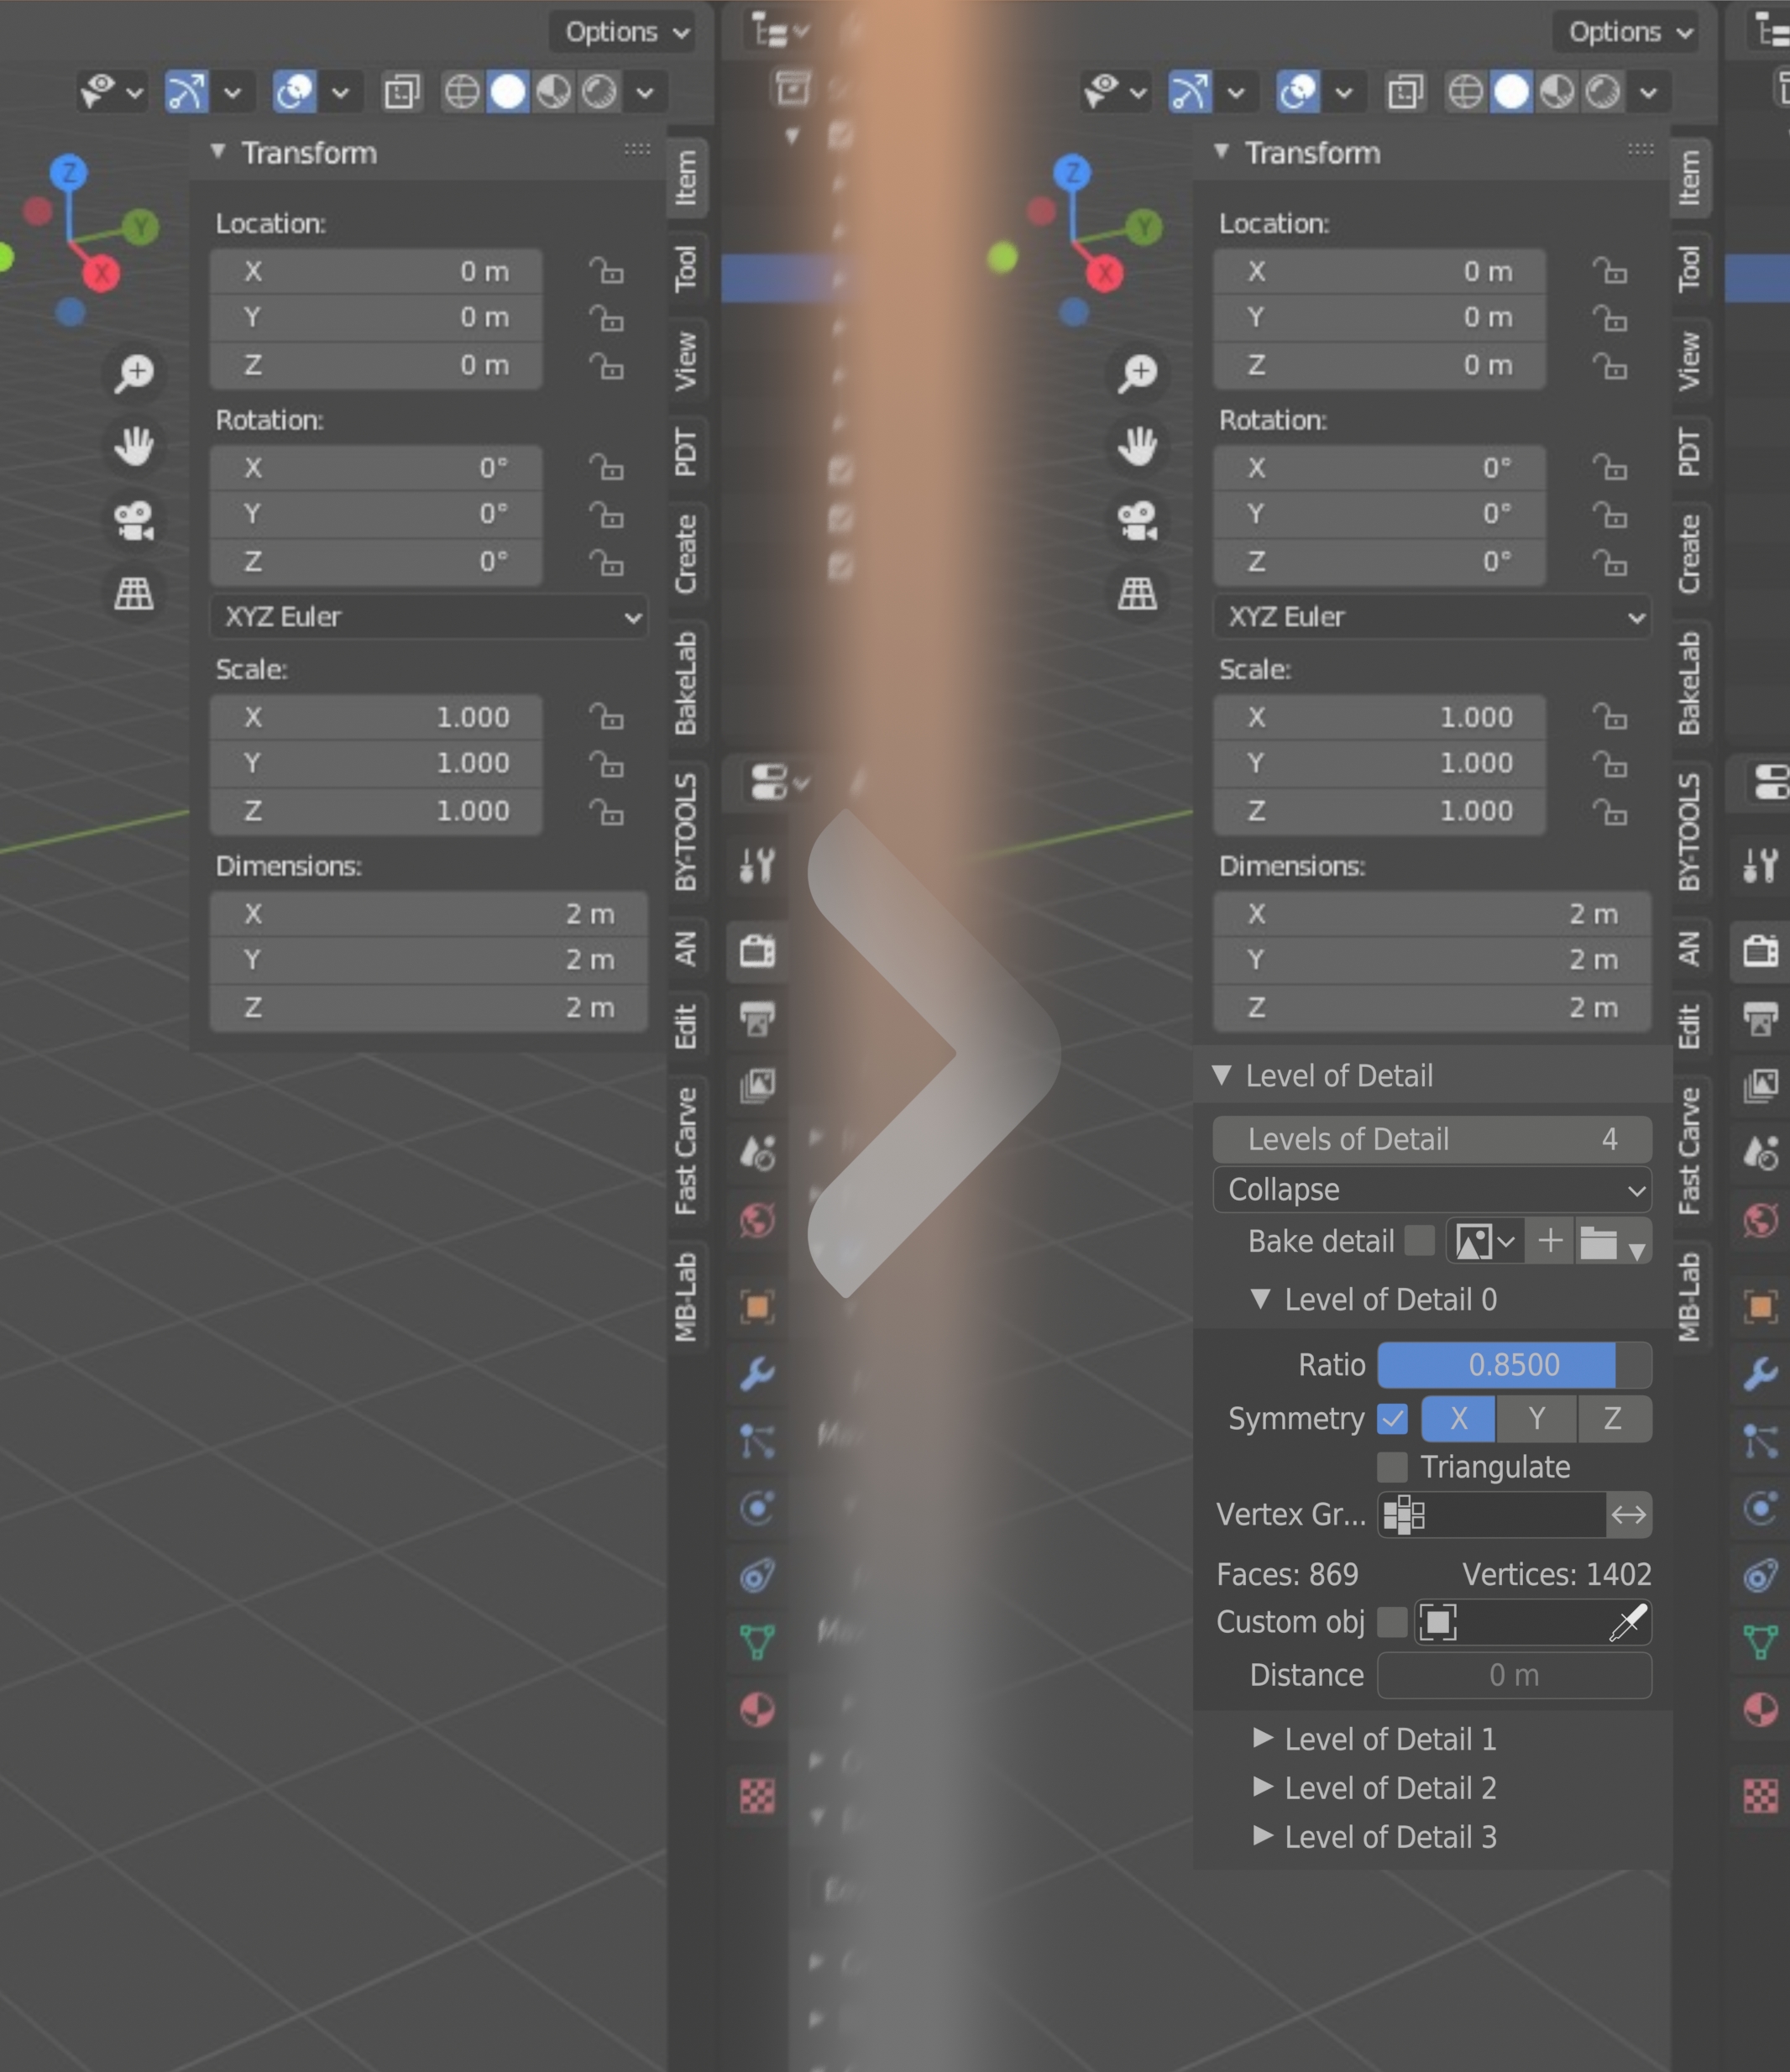
Task: Enable the Bake detail checkbox
Action: pyautogui.click(x=1420, y=1241)
